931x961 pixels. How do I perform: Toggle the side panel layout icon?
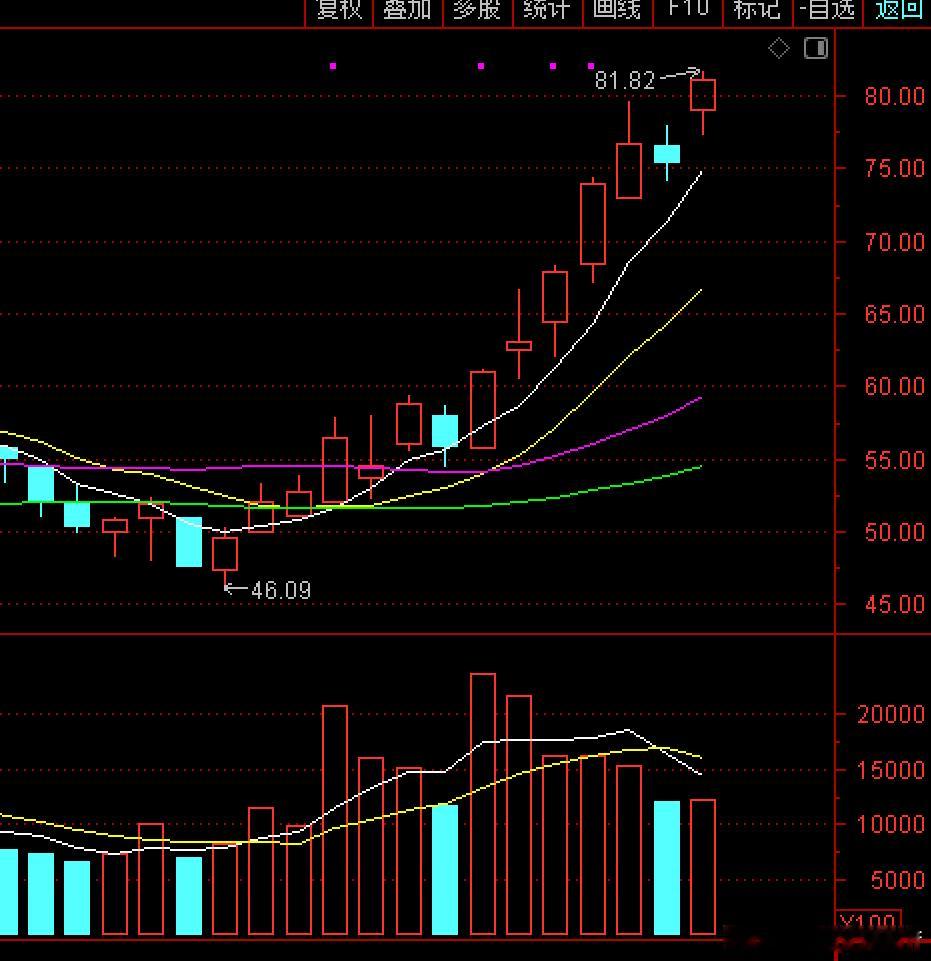[x=816, y=48]
